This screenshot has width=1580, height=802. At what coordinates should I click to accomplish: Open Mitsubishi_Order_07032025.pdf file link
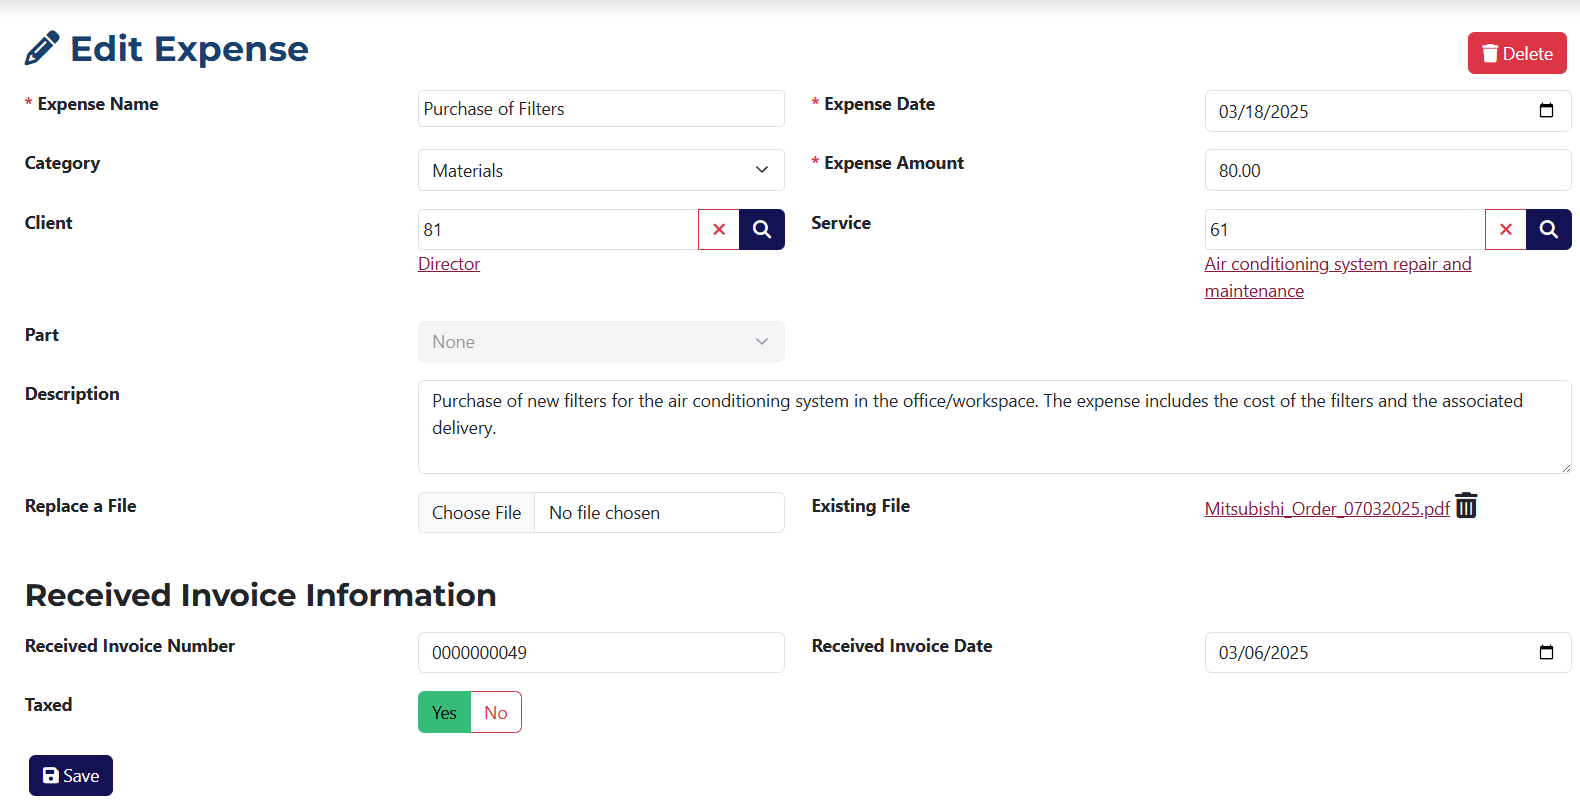click(1327, 509)
